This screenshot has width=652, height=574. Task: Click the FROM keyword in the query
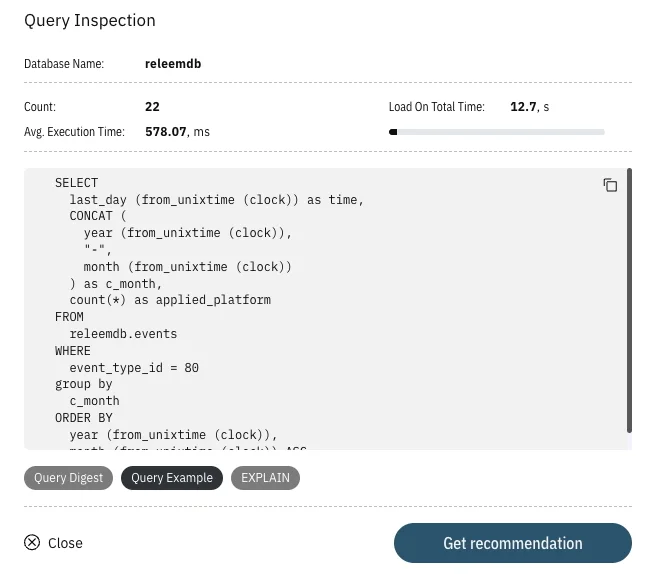[x=69, y=317]
